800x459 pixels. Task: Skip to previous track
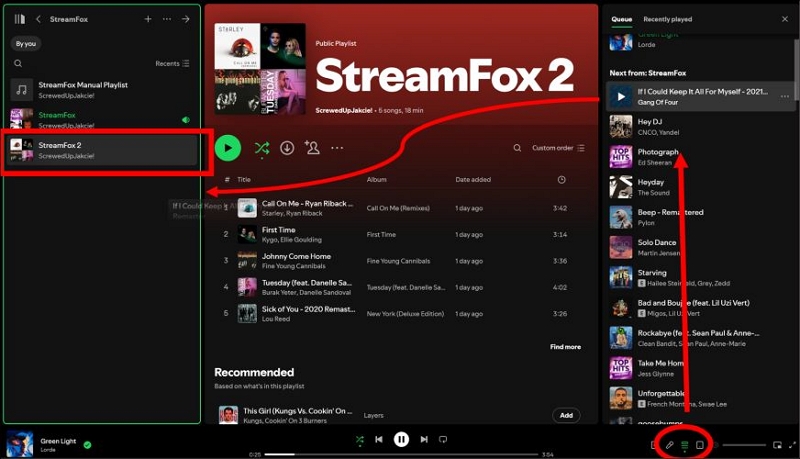379,439
